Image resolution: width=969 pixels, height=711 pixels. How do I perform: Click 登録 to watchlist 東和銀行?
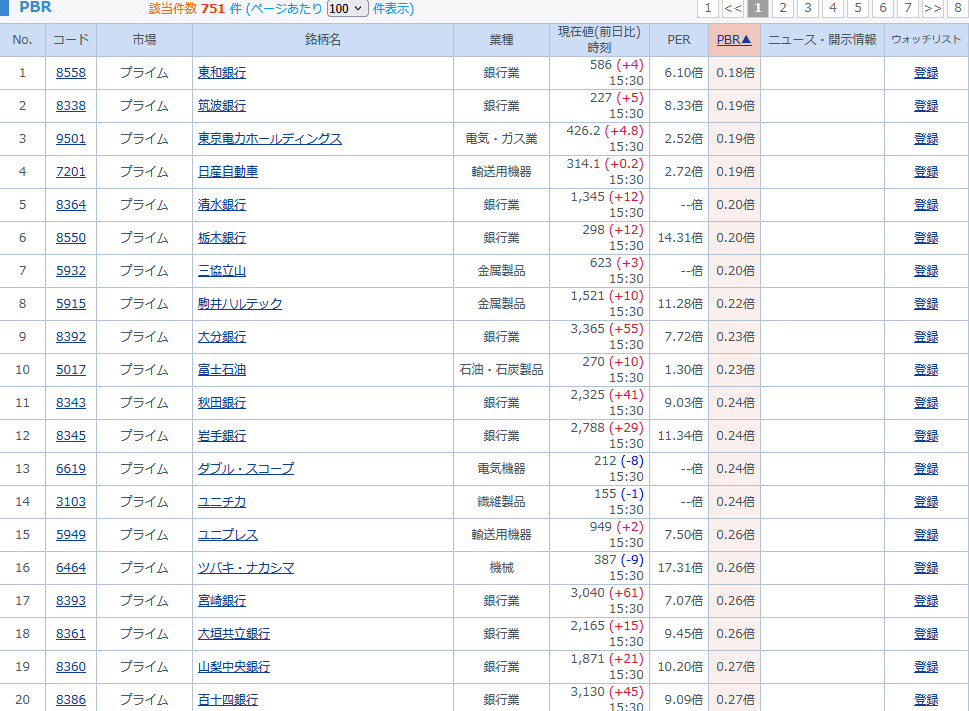point(925,73)
